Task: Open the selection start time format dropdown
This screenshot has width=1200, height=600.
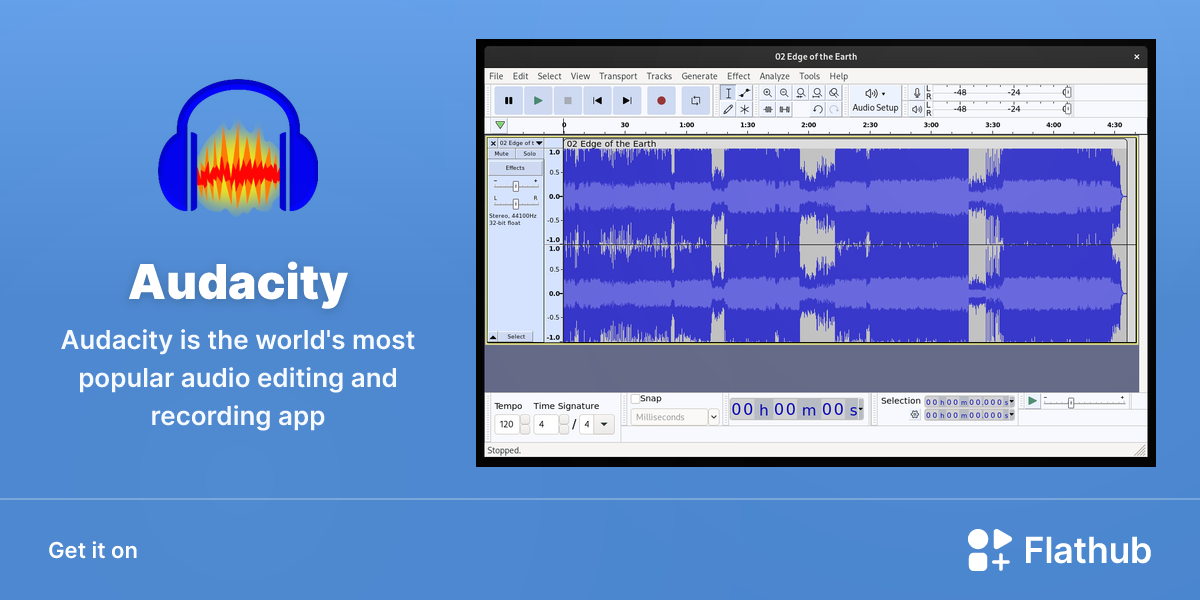Action: pyautogui.click(x=1011, y=402)
